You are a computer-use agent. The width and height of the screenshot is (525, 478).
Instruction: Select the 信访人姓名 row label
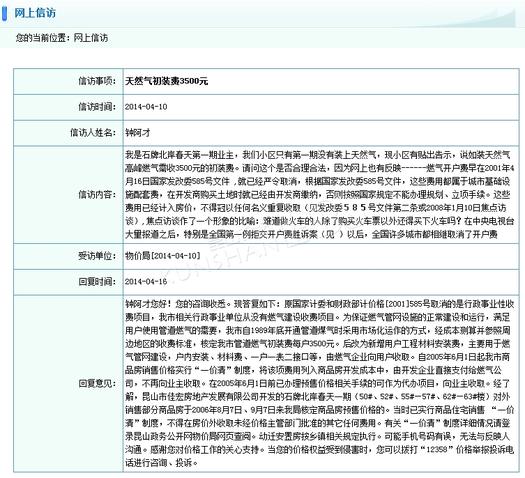(x=93, y=133)
